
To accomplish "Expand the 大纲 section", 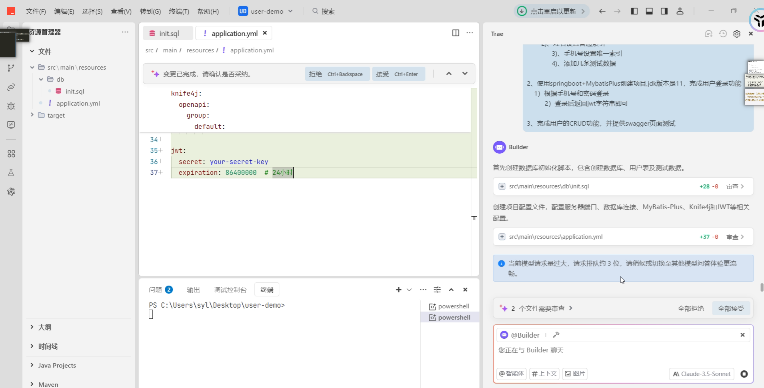I will (32, 327).
